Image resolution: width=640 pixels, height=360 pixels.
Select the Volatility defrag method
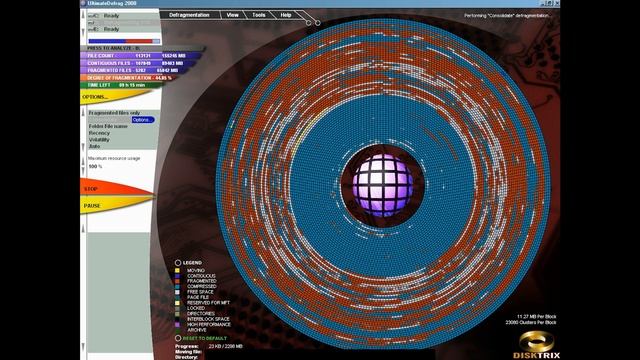99,140
